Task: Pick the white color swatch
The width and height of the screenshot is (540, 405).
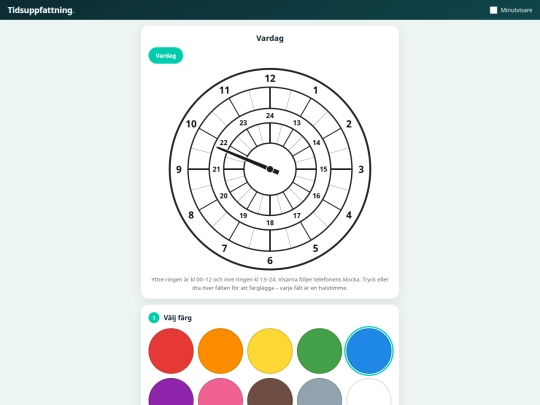Action: pyautogui.click(x=369, y=393)
